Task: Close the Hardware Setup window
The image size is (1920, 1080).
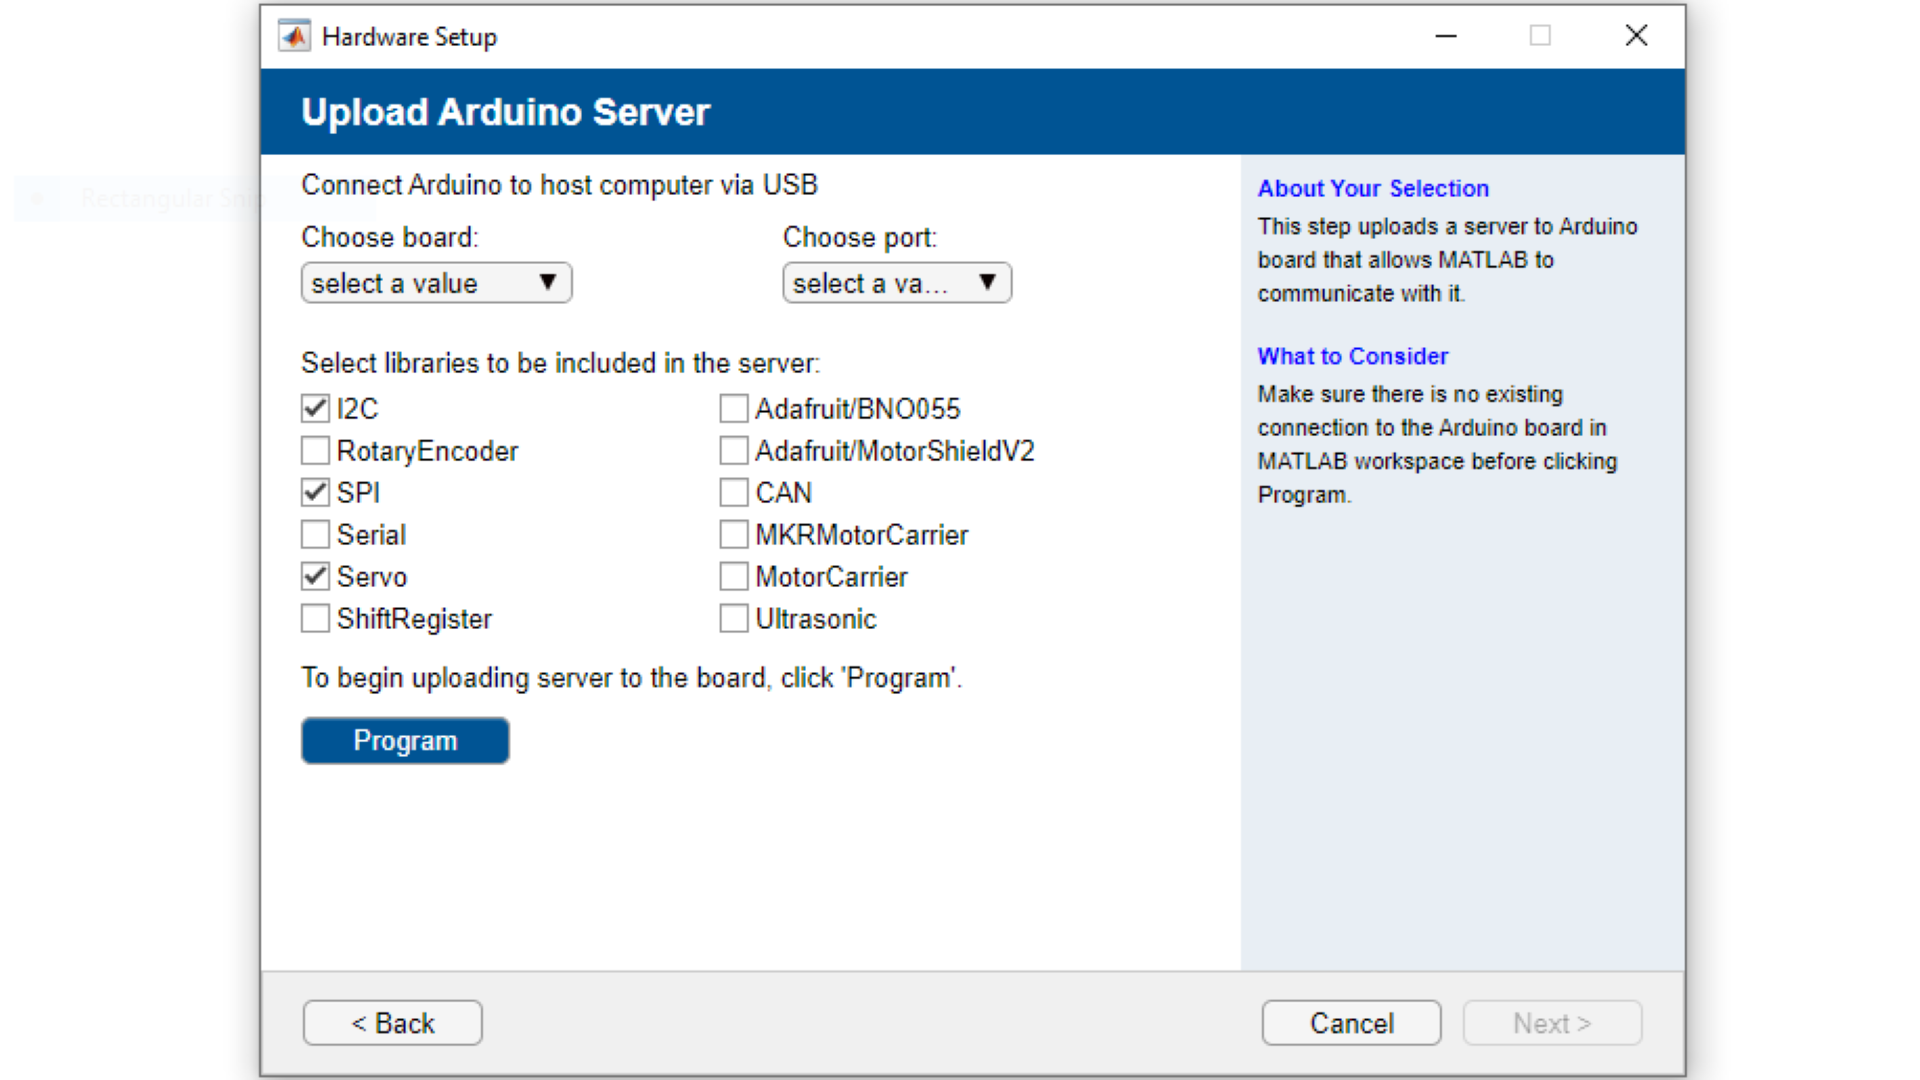Action: pyautogui.click(x=1636, y=36)
